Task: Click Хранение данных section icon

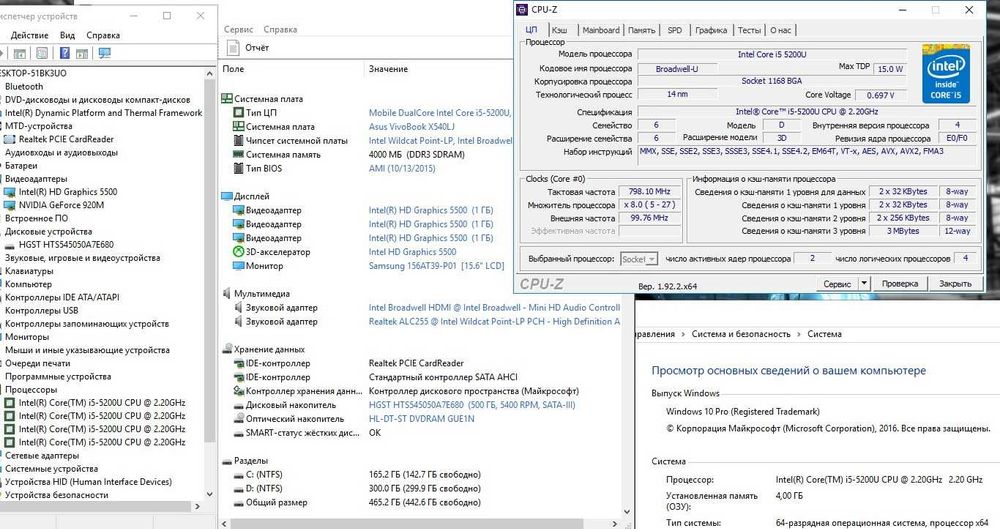Action: 226,349
